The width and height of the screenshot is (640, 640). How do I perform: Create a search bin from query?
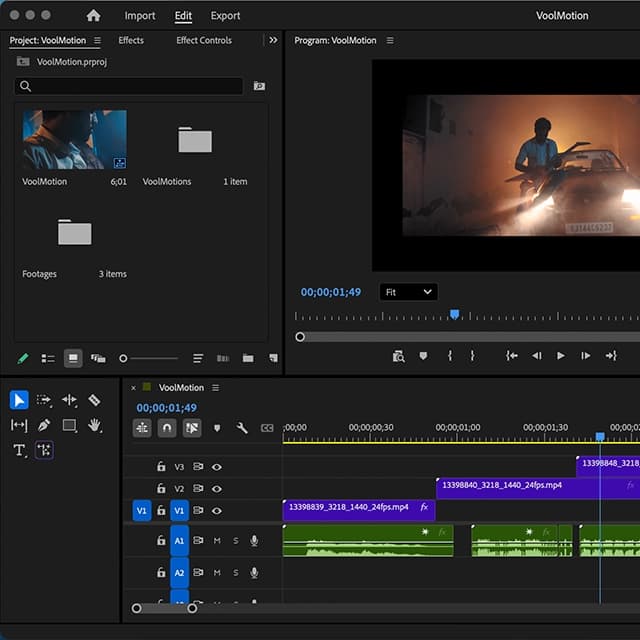click(259, 86)
